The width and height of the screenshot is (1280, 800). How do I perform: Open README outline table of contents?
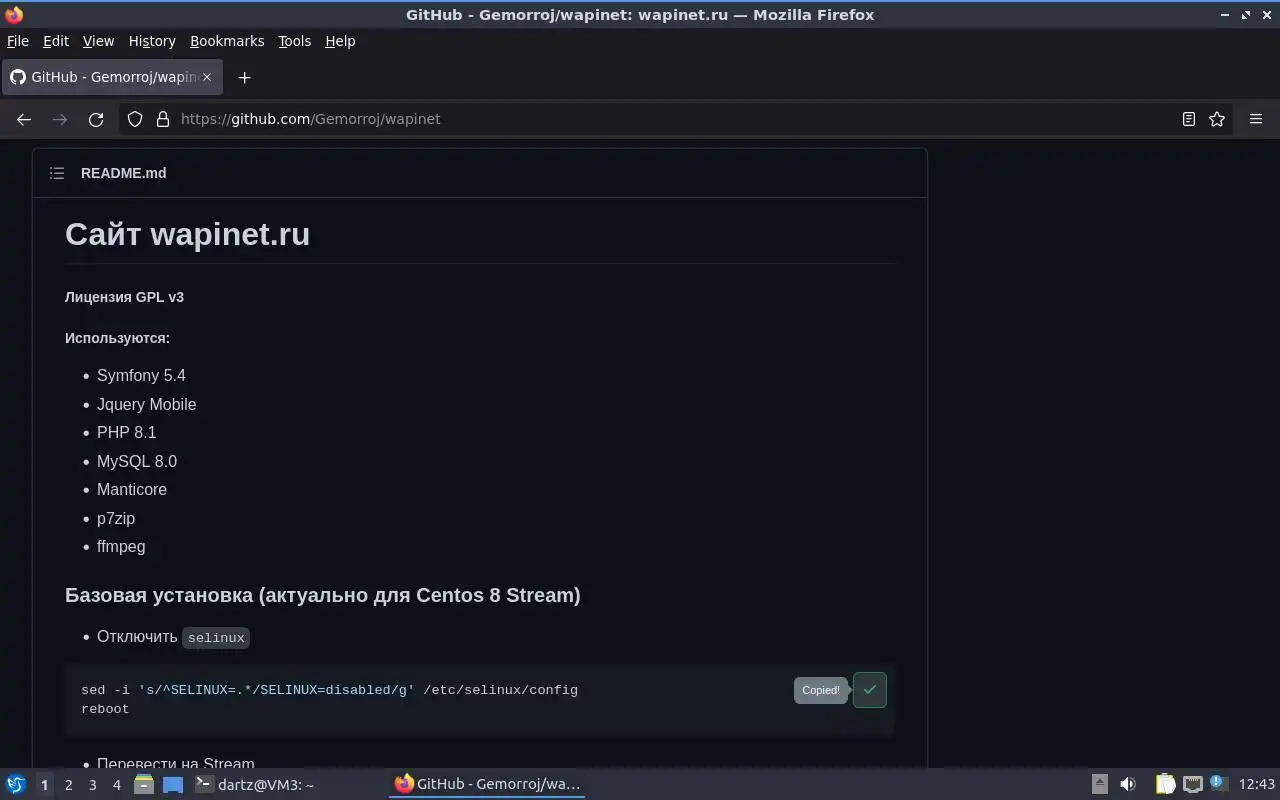tap(57, 173)
